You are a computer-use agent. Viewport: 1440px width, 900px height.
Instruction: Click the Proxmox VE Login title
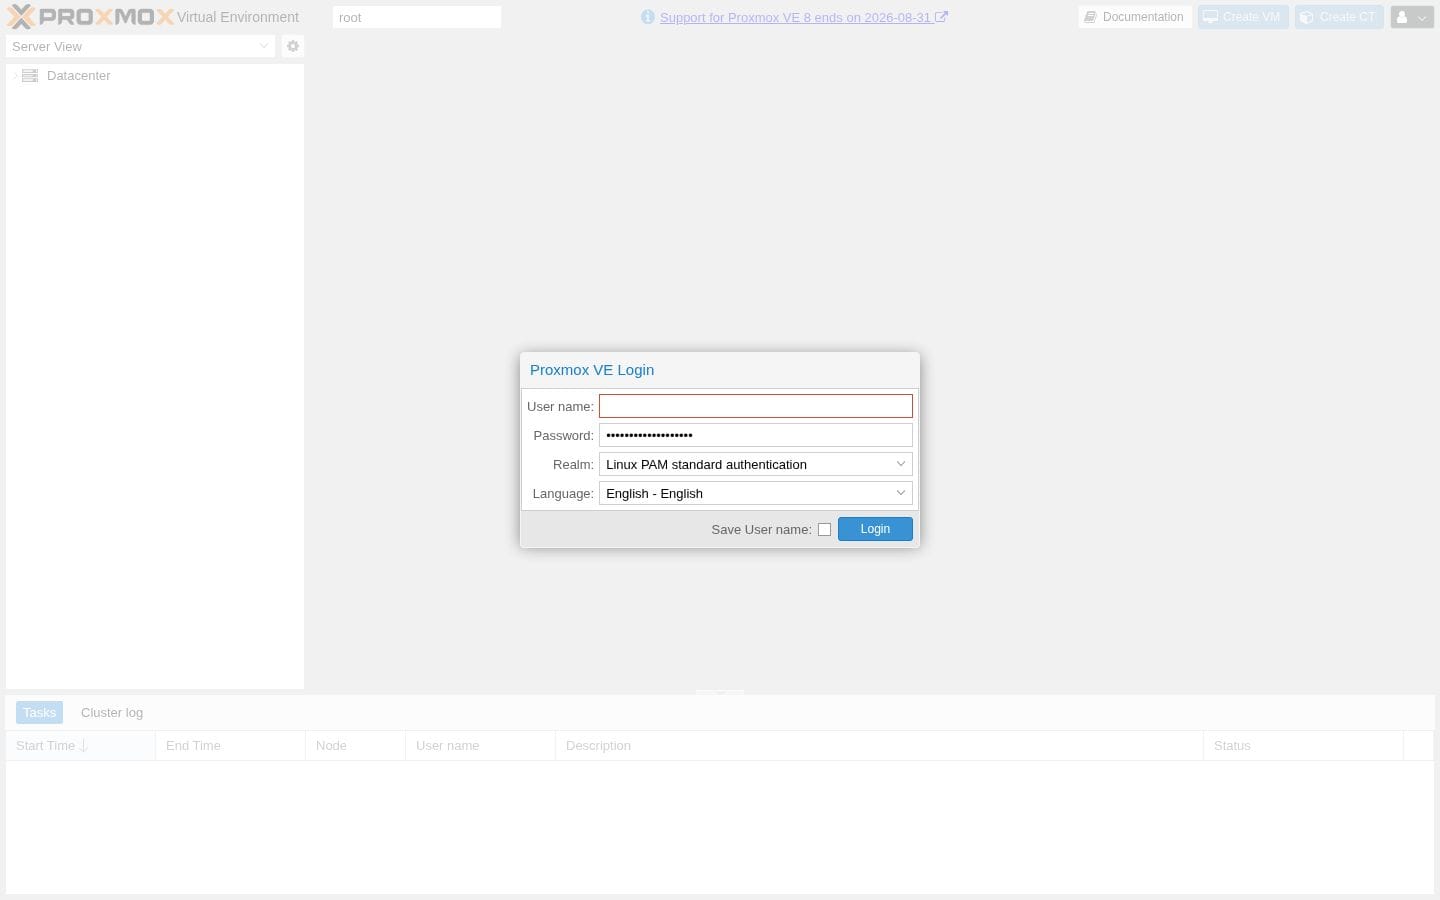[x=592, y=370]
